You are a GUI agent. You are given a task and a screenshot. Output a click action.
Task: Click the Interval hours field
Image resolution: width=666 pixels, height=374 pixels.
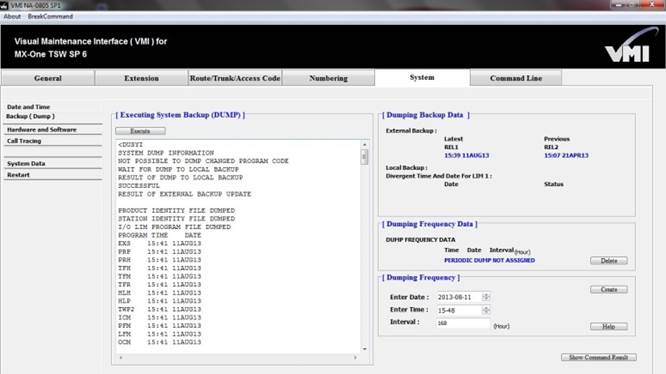[463, 323]
